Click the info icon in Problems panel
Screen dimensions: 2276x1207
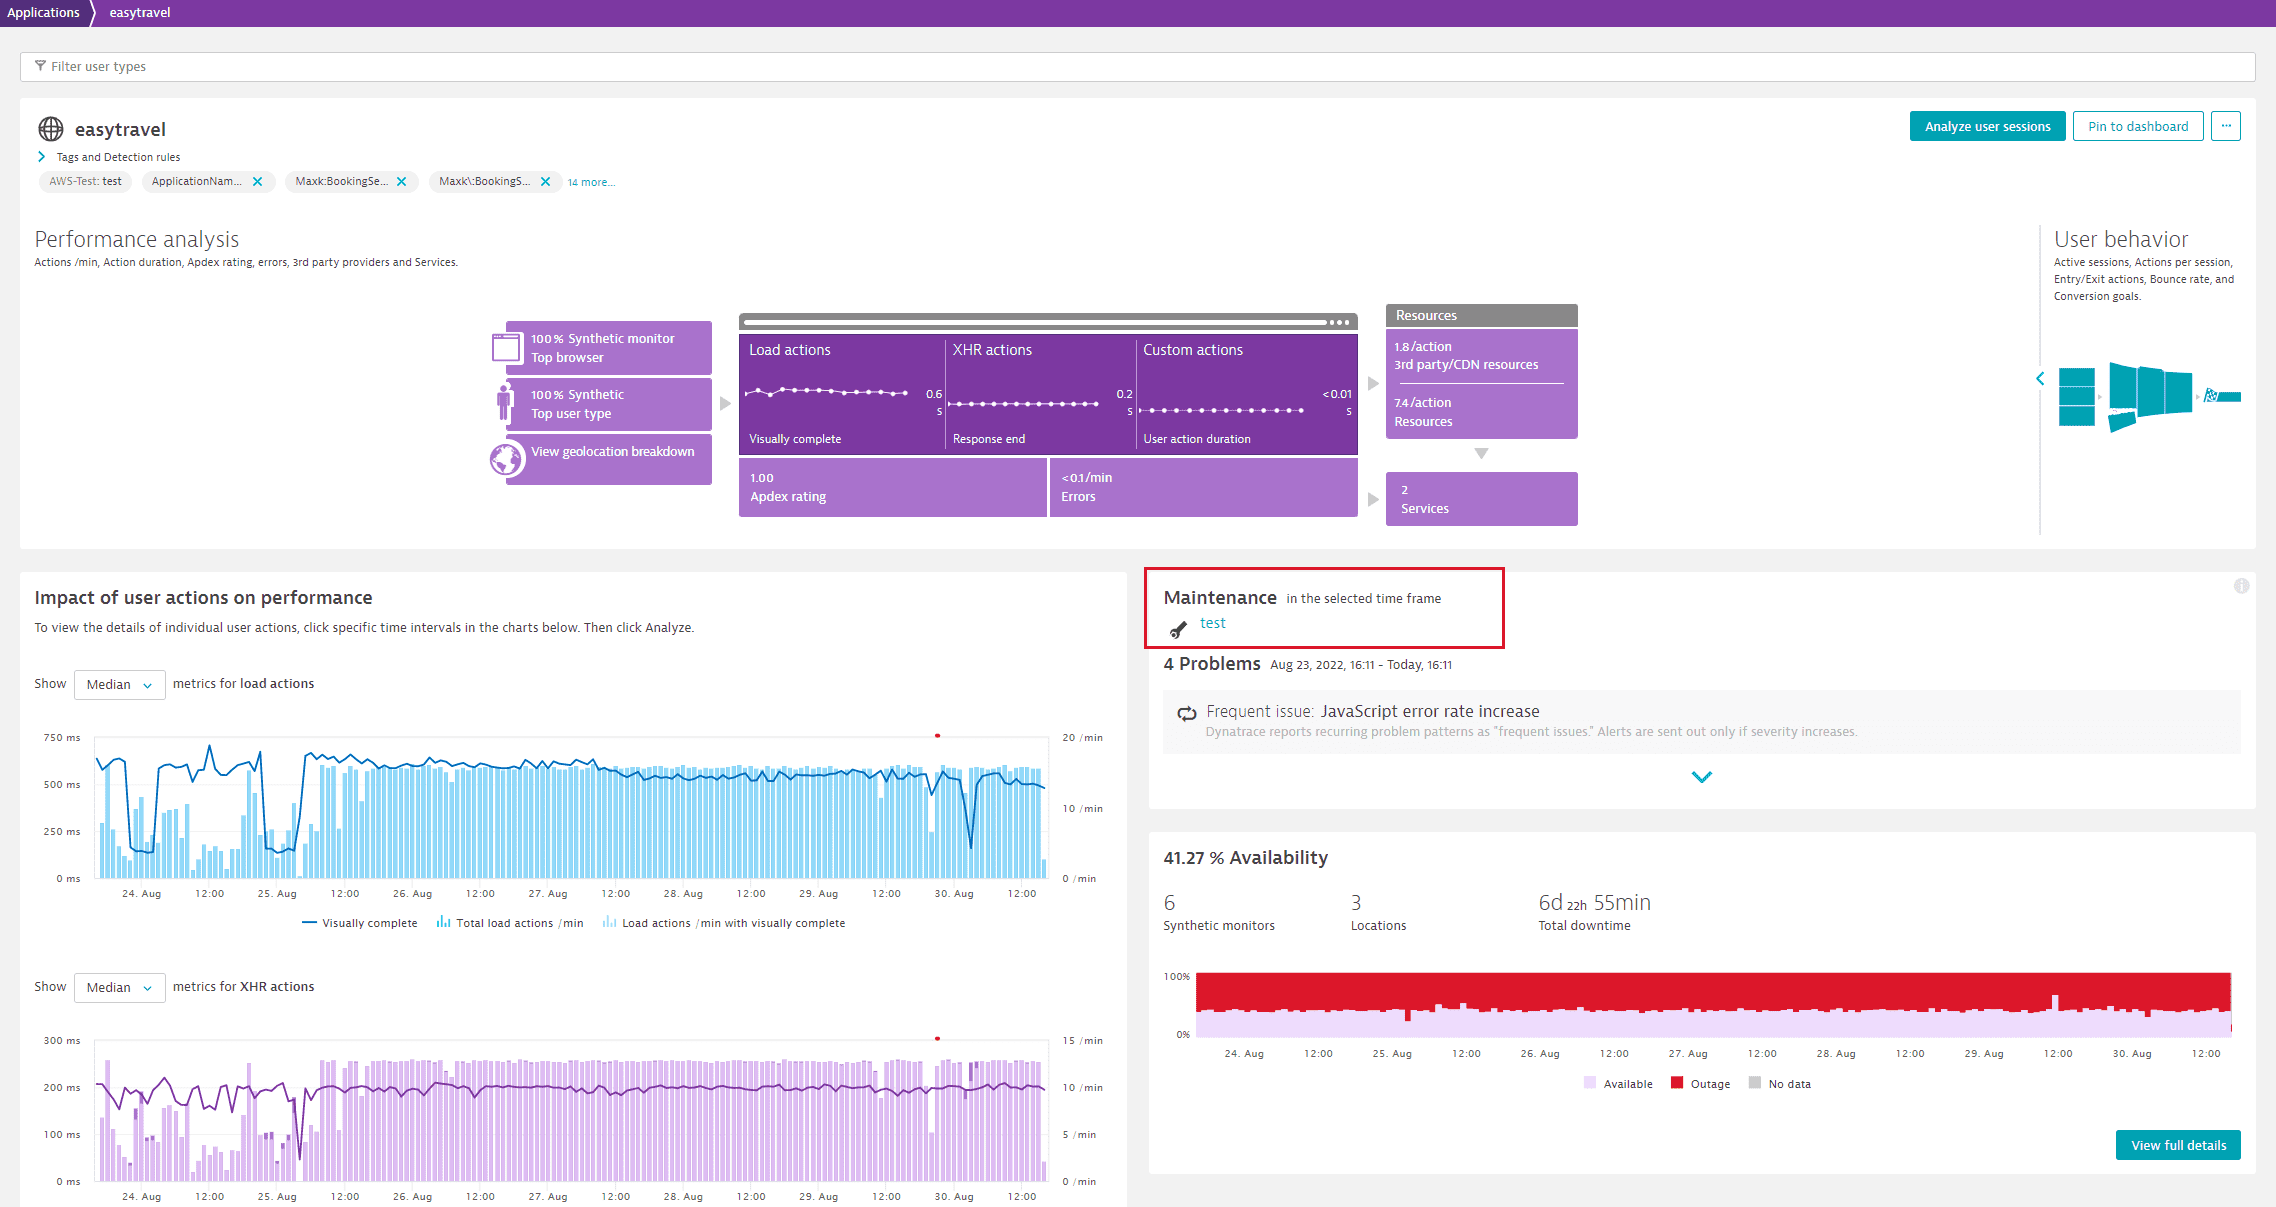[x=2241, y=586]
